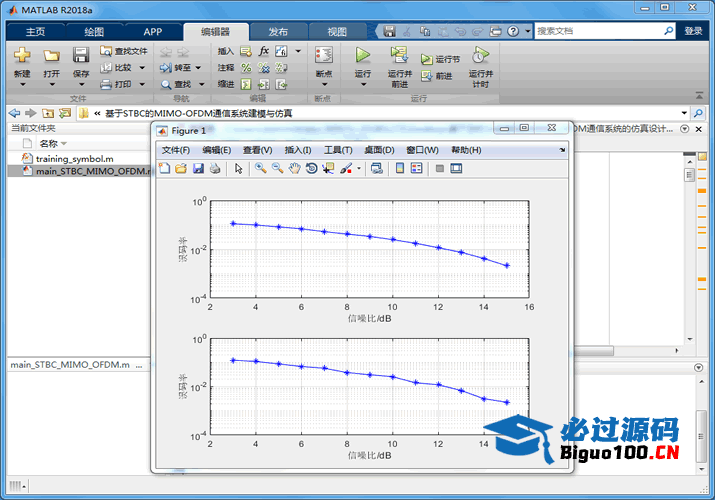The height and width of the screenshot is (500, 715).
Task: Open the Brush tool color dropdown arrow
Action: (x=359, y=169)
